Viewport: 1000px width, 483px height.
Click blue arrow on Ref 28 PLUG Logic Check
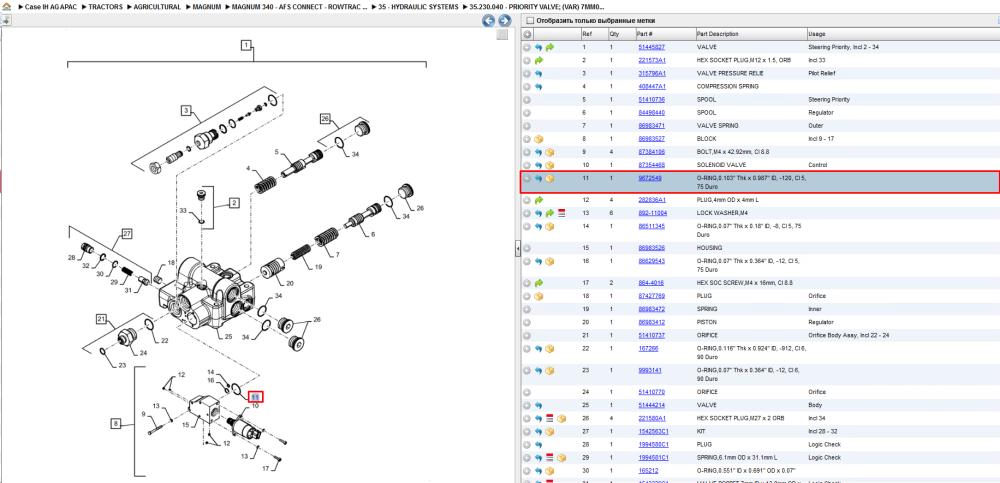pos(538,445)
